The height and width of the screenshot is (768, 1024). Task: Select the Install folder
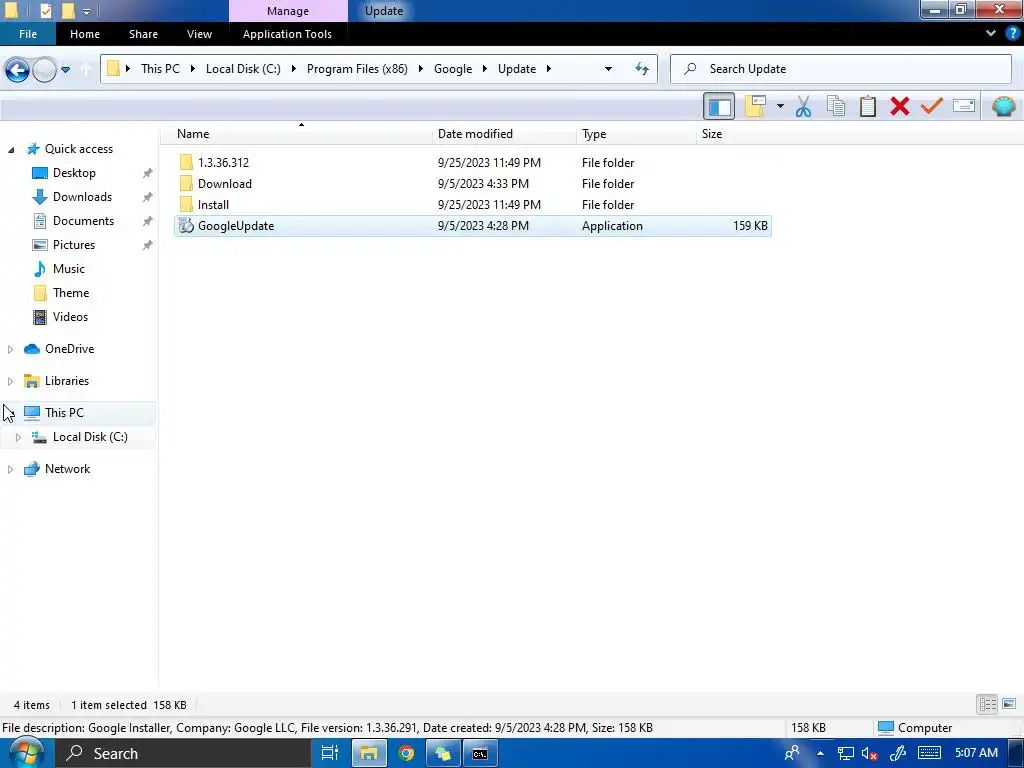tap(473, 204)
